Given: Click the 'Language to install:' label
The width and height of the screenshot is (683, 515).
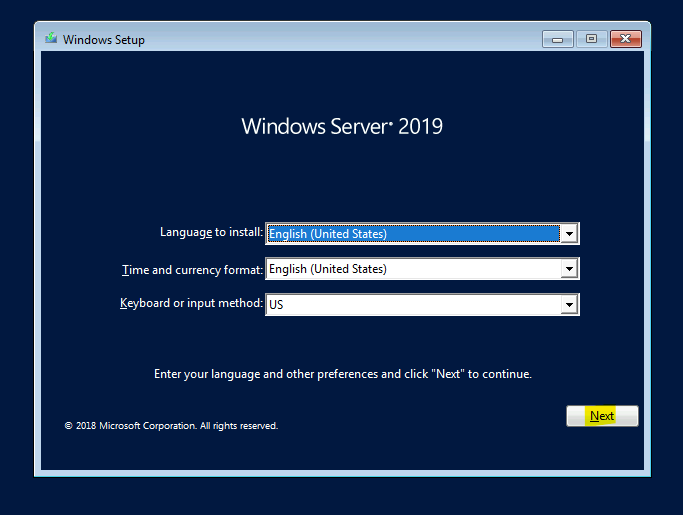Looking at the screenshot, I should click(x=212, y=232).
